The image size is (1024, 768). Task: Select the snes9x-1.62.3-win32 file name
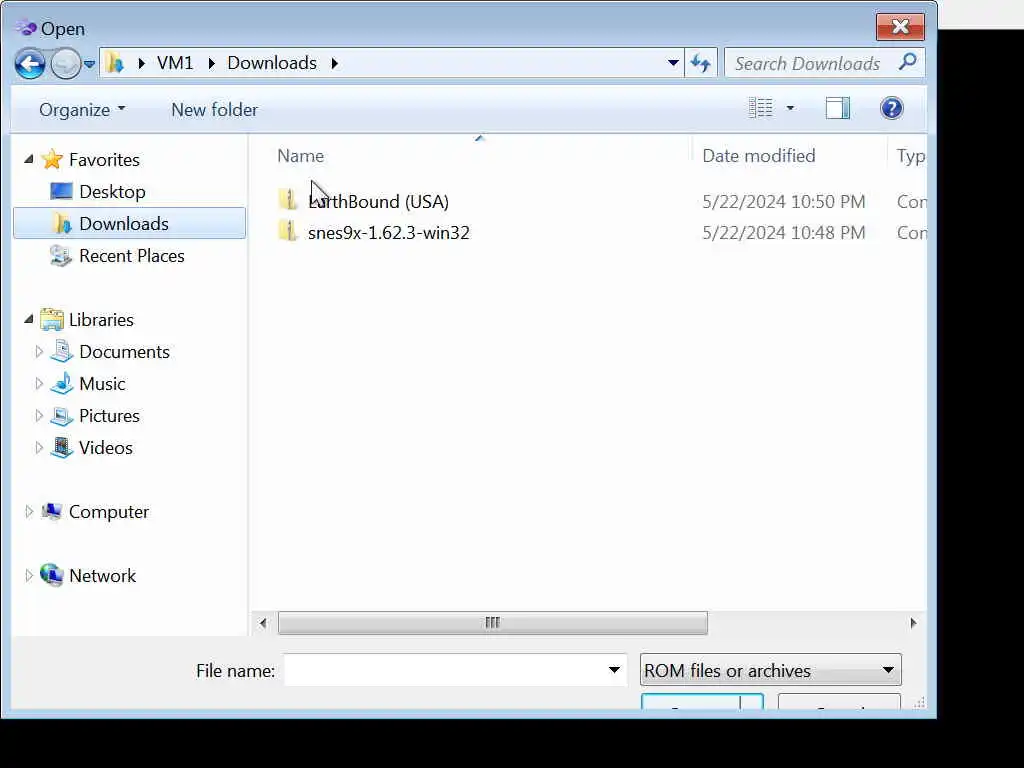pyautogui.click(x=389, y=233)
